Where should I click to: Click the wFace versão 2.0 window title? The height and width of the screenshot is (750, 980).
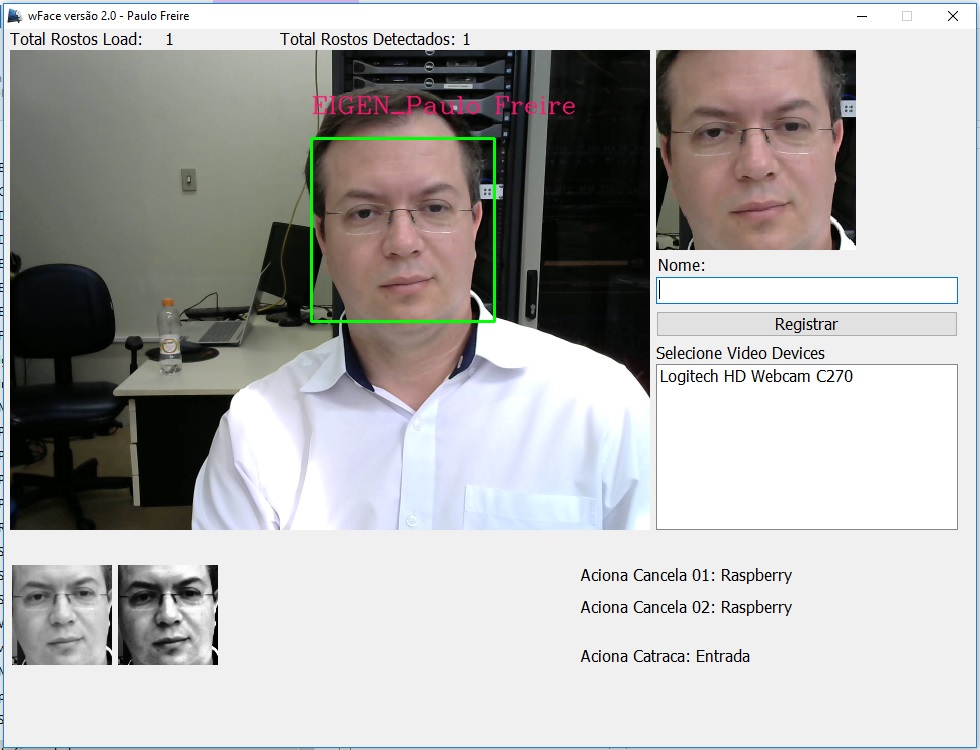(x=109, y=16)
